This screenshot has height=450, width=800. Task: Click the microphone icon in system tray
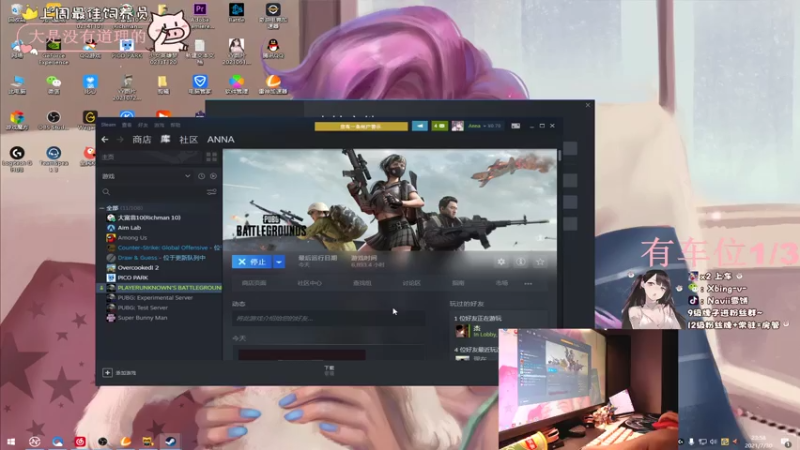691,441
